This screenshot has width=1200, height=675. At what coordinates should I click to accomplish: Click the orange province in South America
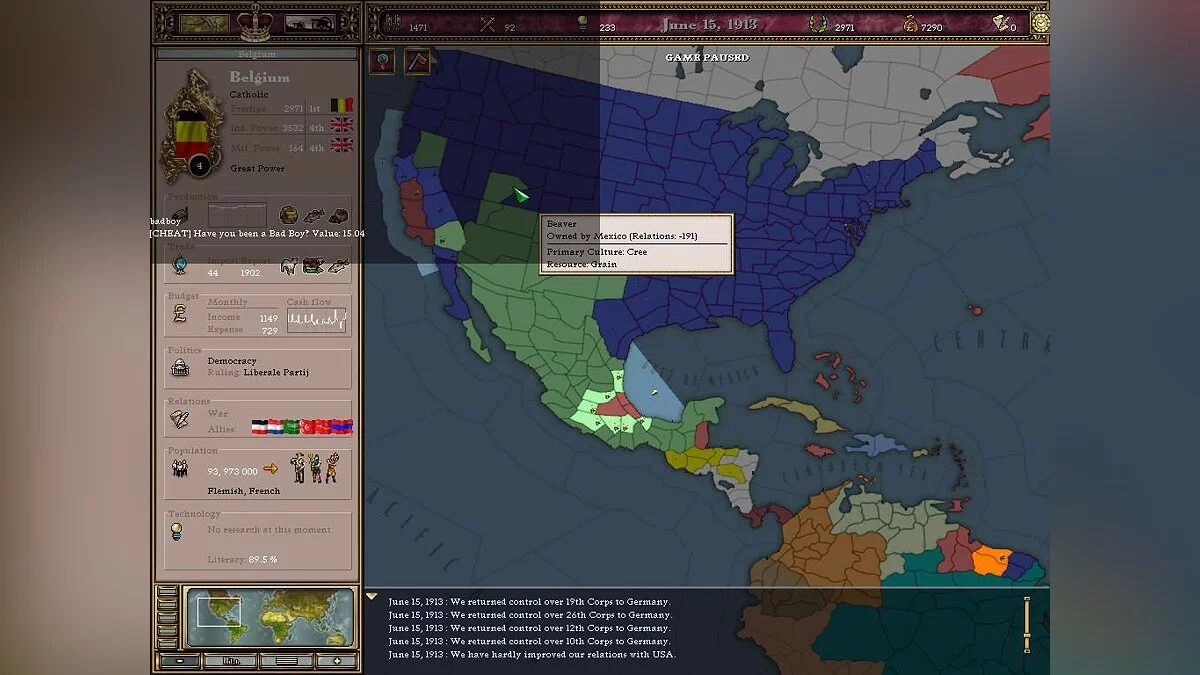[990, 559]
